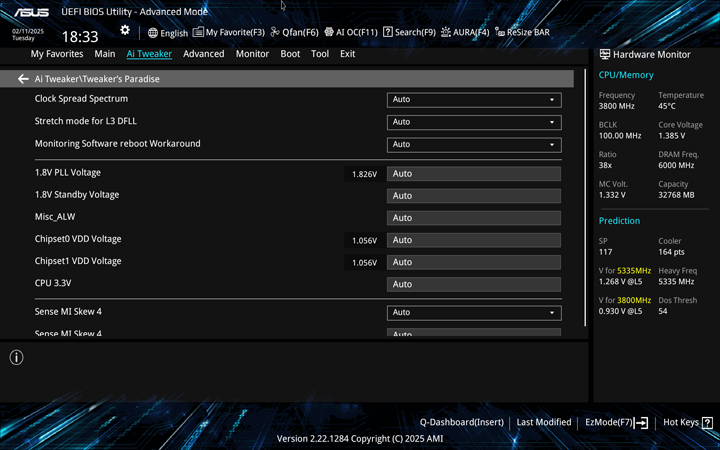Click the 1.8V PLL Voltage input field
The height and width of the screenshot is (450, 720).
(473, 174)
